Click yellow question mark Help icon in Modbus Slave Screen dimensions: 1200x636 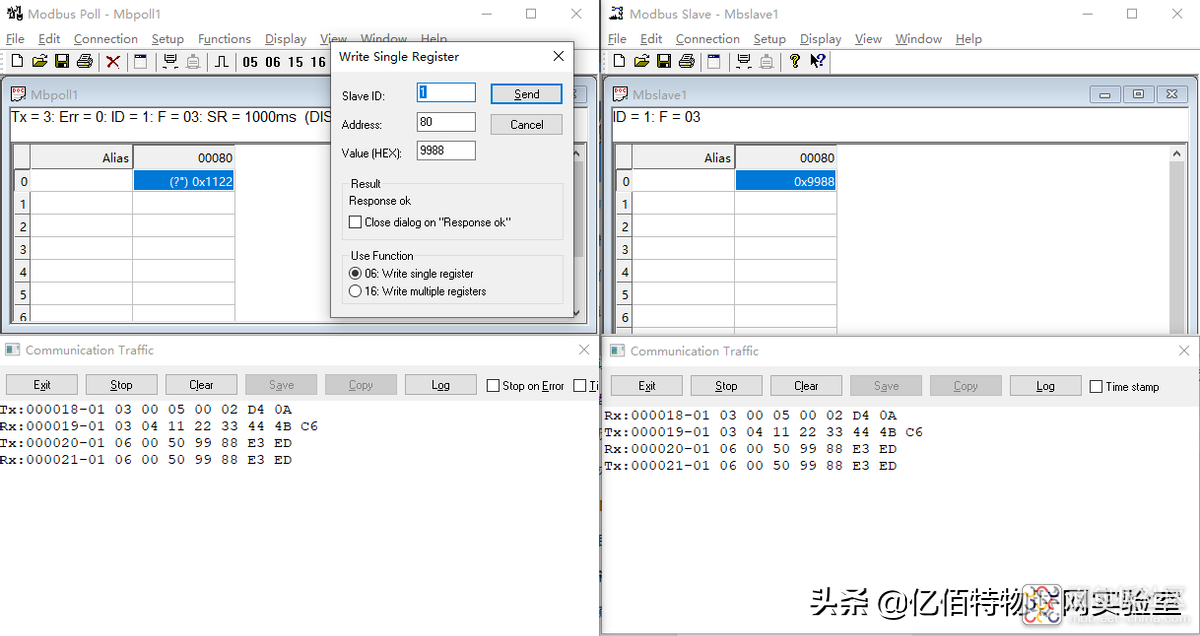point(795,61)
